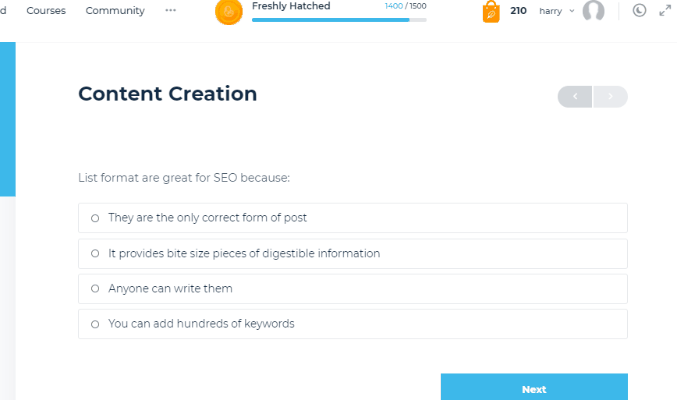The width and height of the screenshot is (677, 400).
Task: Enter fullscreen with the expand arrows icon
Action: (x=664, y=11)
